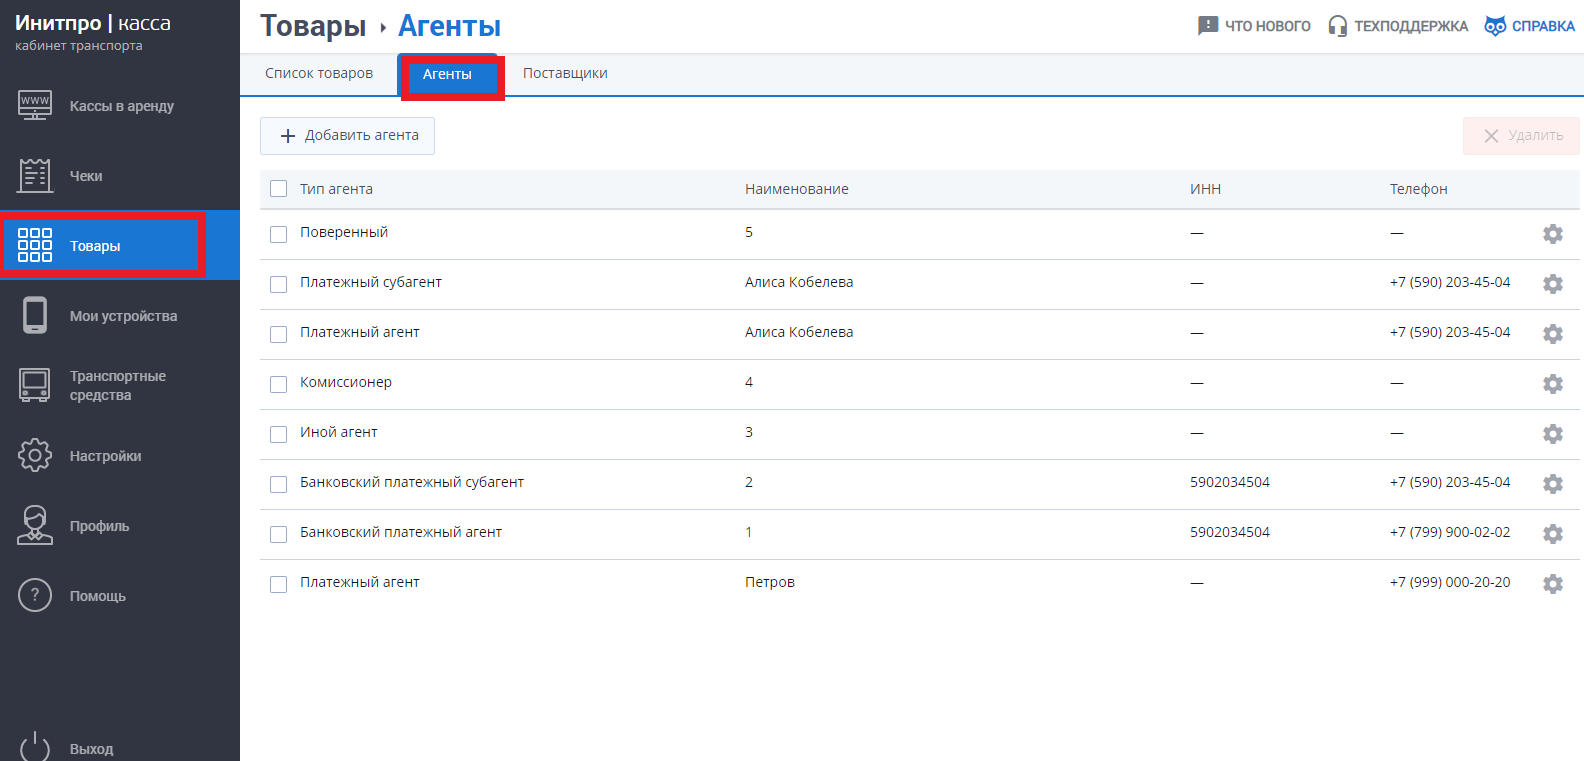This screenshot has width=1584, height=761.
Task: Check the Комиссионер row checkbox
Action: 279,384
